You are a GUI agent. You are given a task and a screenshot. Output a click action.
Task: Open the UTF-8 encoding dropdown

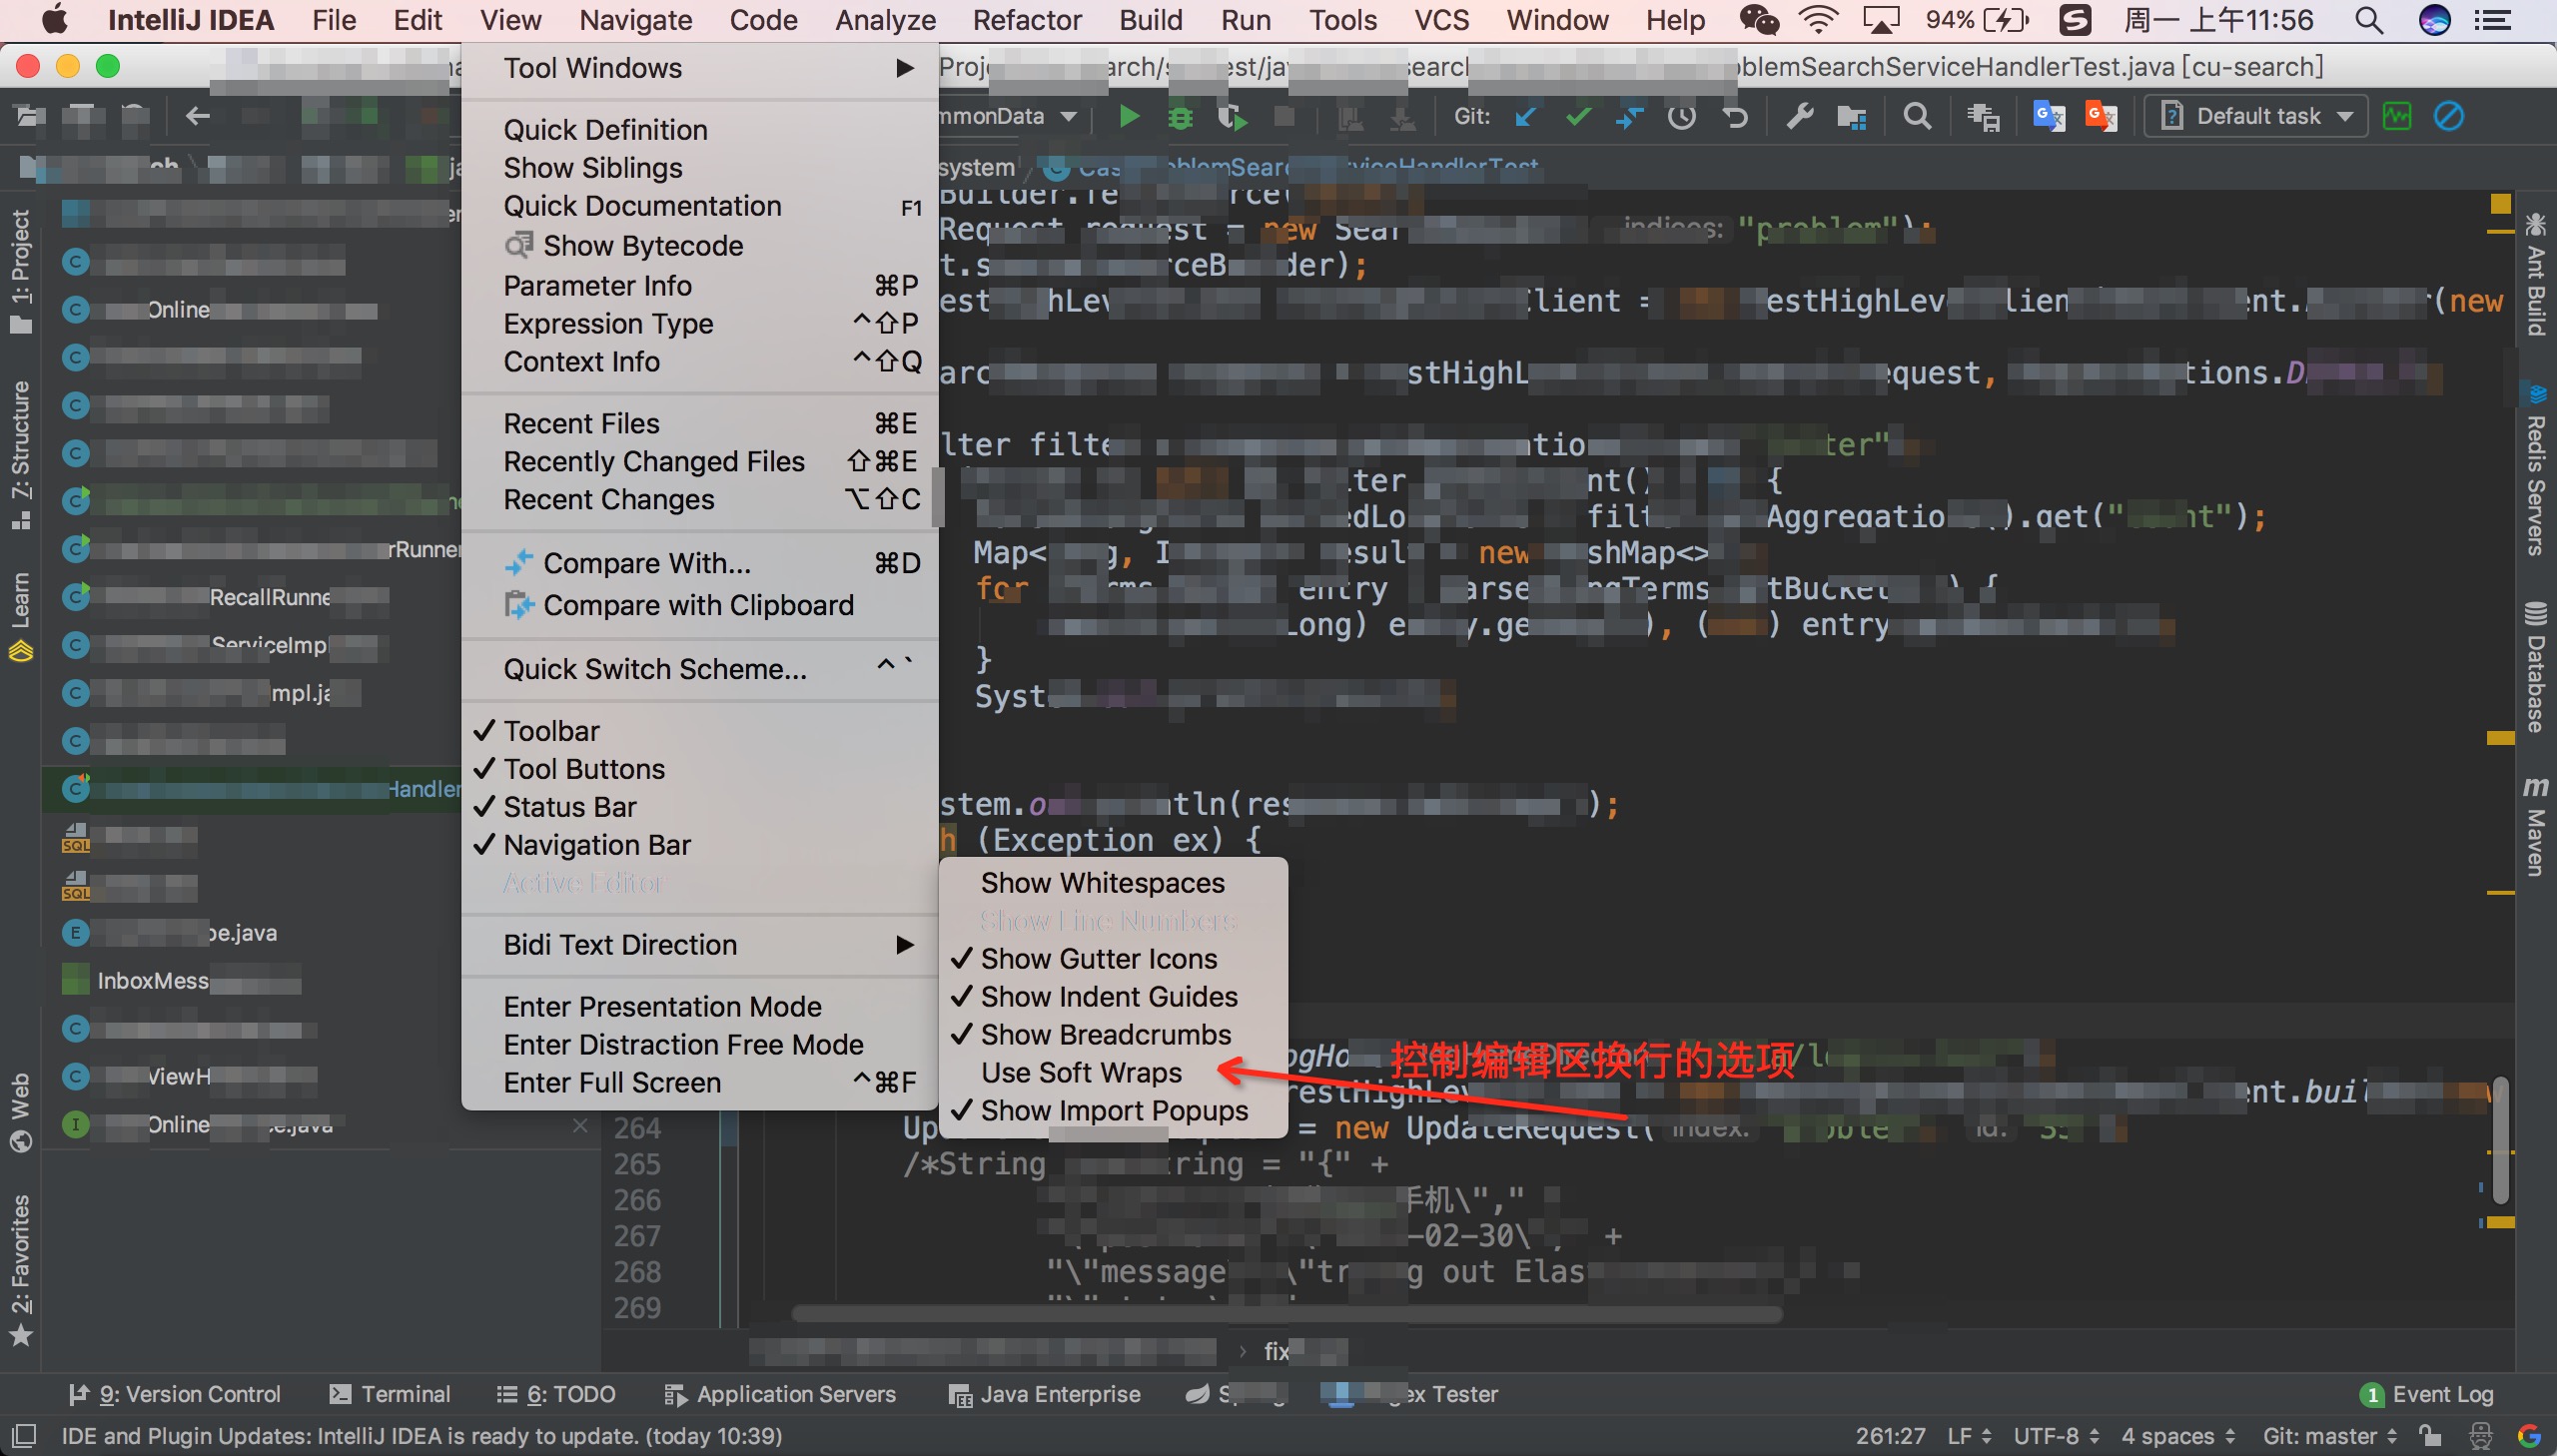[x=2055, y=1436]
